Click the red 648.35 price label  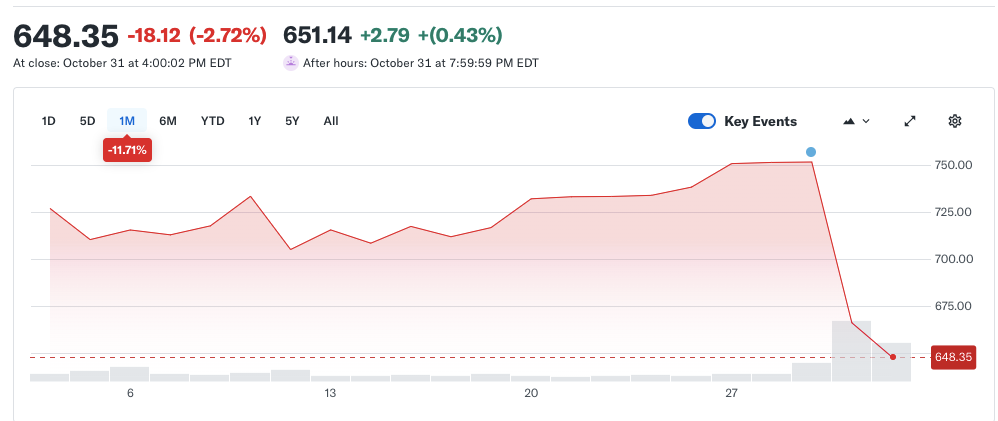(x=953, y=356)
